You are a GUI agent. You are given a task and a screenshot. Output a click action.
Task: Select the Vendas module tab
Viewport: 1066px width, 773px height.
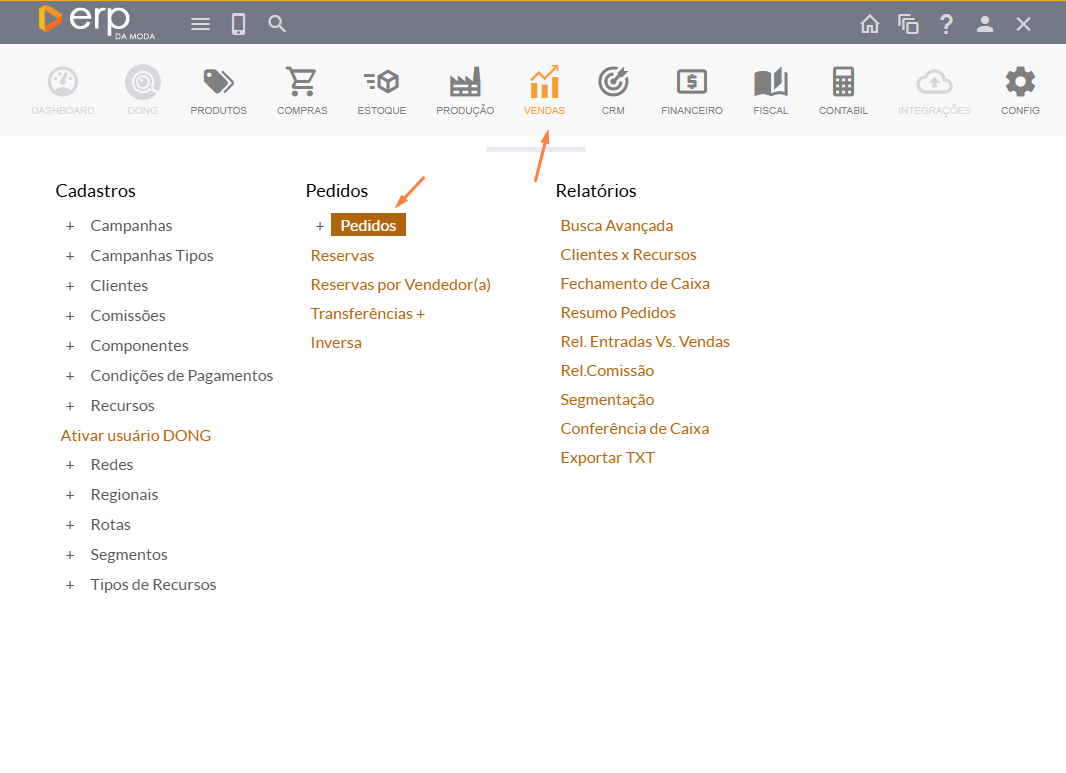coord(544,90)
